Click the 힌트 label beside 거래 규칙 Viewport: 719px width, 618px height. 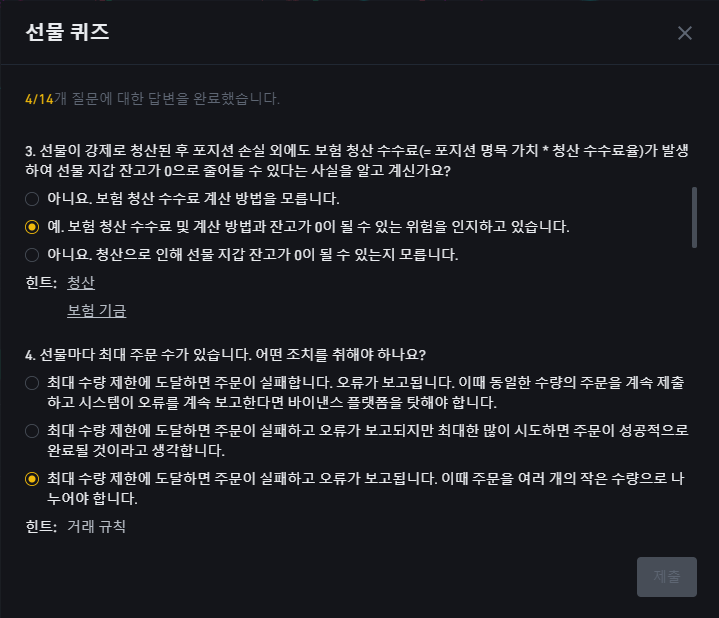[x=41, y=526]
